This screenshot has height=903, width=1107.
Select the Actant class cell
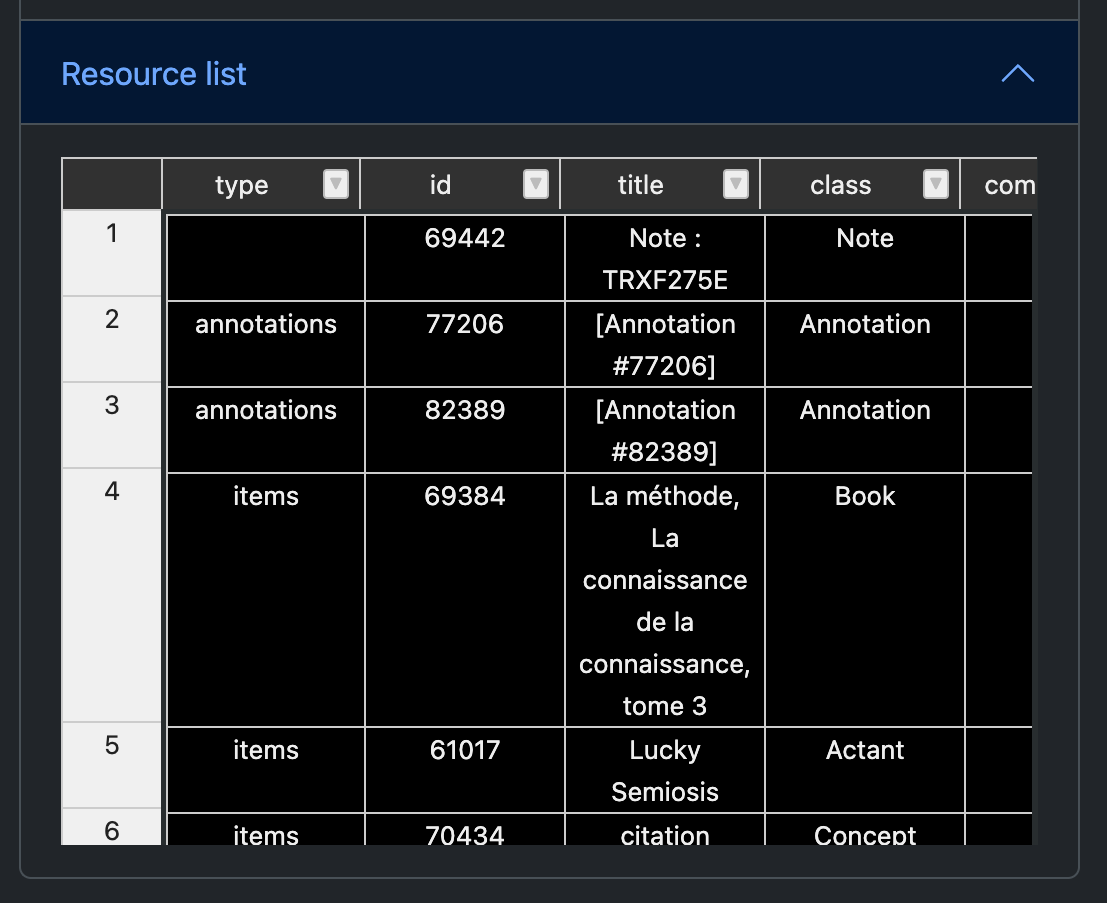pyautogui.click(x=865, y=769)
